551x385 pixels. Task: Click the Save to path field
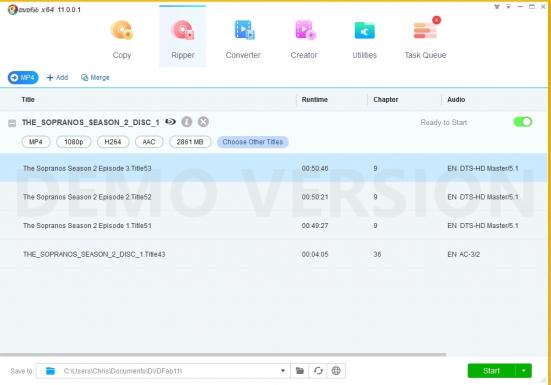[x=163, y=371]
